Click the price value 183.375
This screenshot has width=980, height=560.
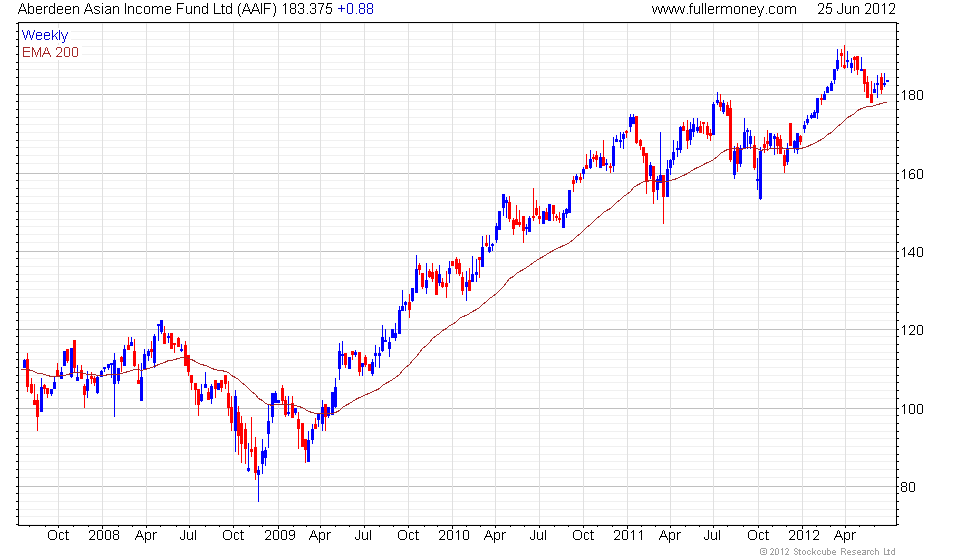(307, 9)
